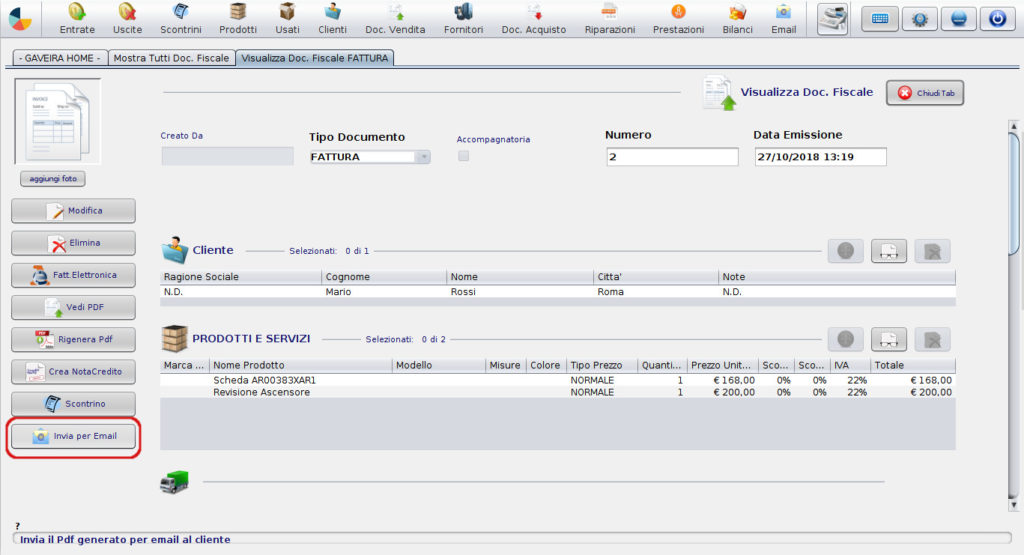Image resolution: width=1024 pixels, height=555 pixels.
Task: Open the Entrate section in toolbar
Action: pos(77,18)
